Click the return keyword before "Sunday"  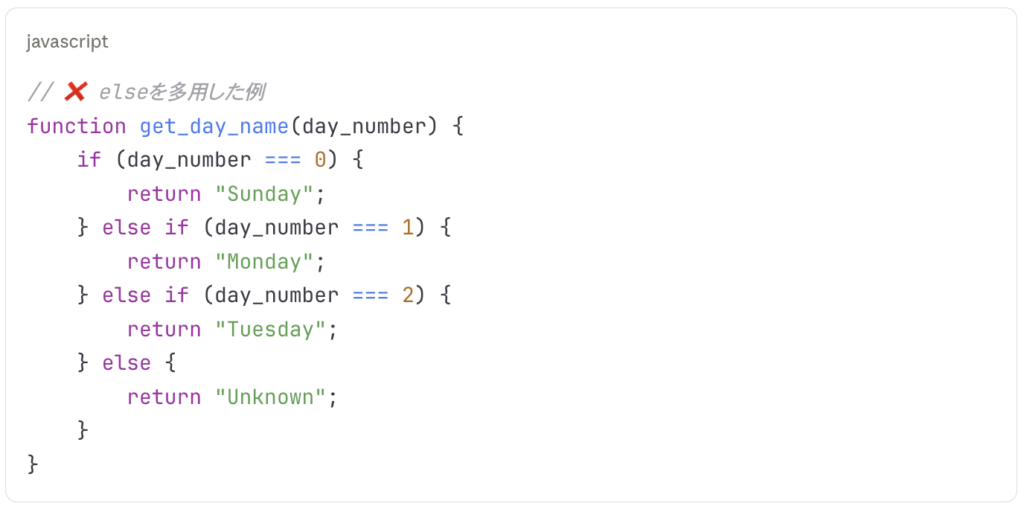click(x=164, y=194)
